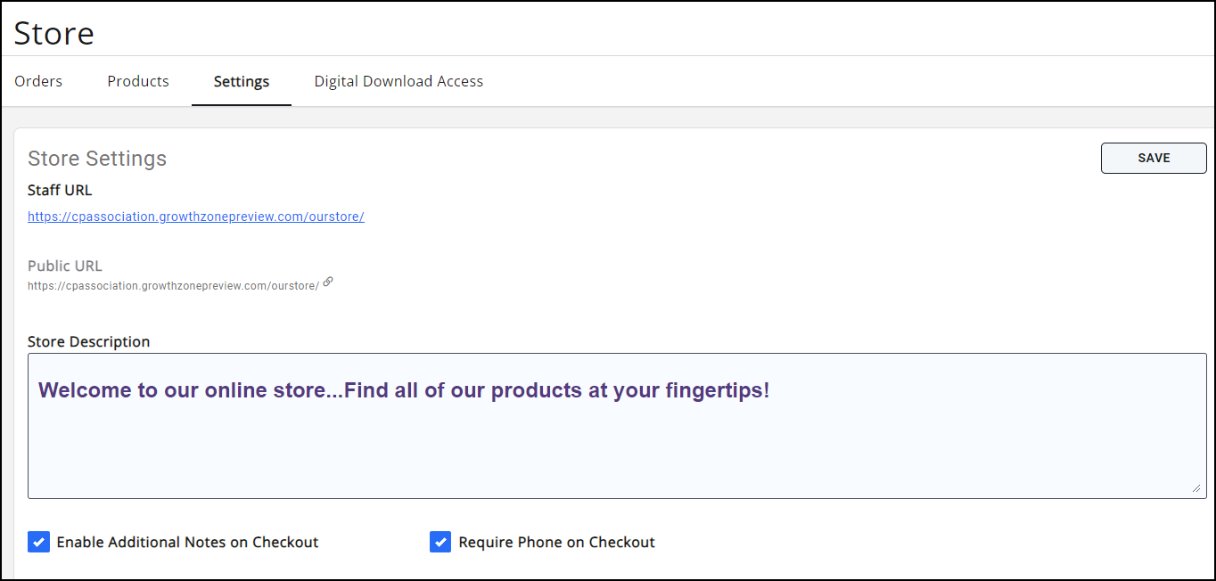The image size is (1216, 581).
Task: Select the Settings tab
Action: click(241, 82)
